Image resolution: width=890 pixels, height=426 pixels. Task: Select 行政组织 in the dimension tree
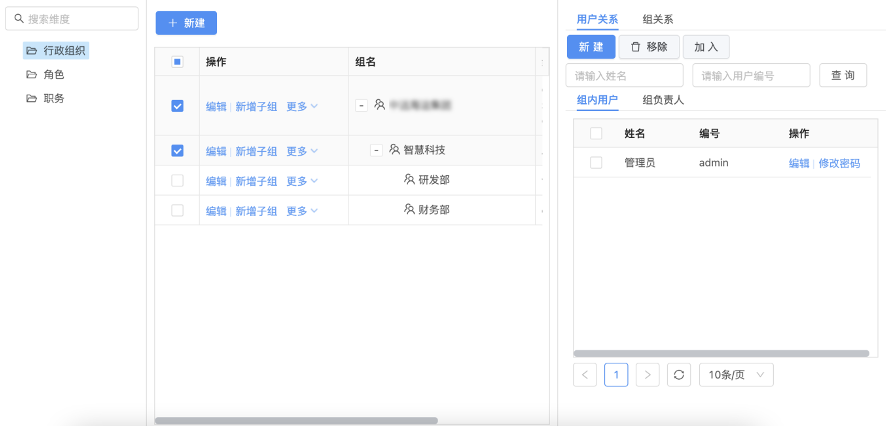click(56, 50)
